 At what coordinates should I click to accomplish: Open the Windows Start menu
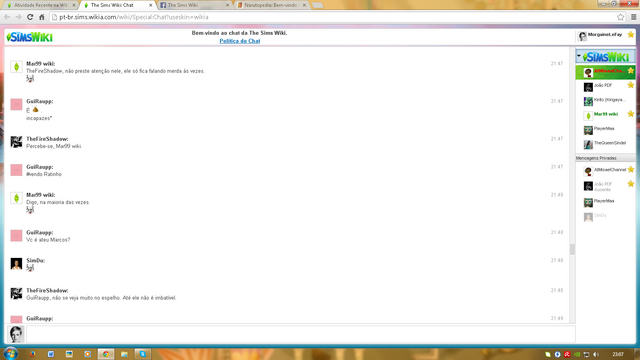(10, 353)
